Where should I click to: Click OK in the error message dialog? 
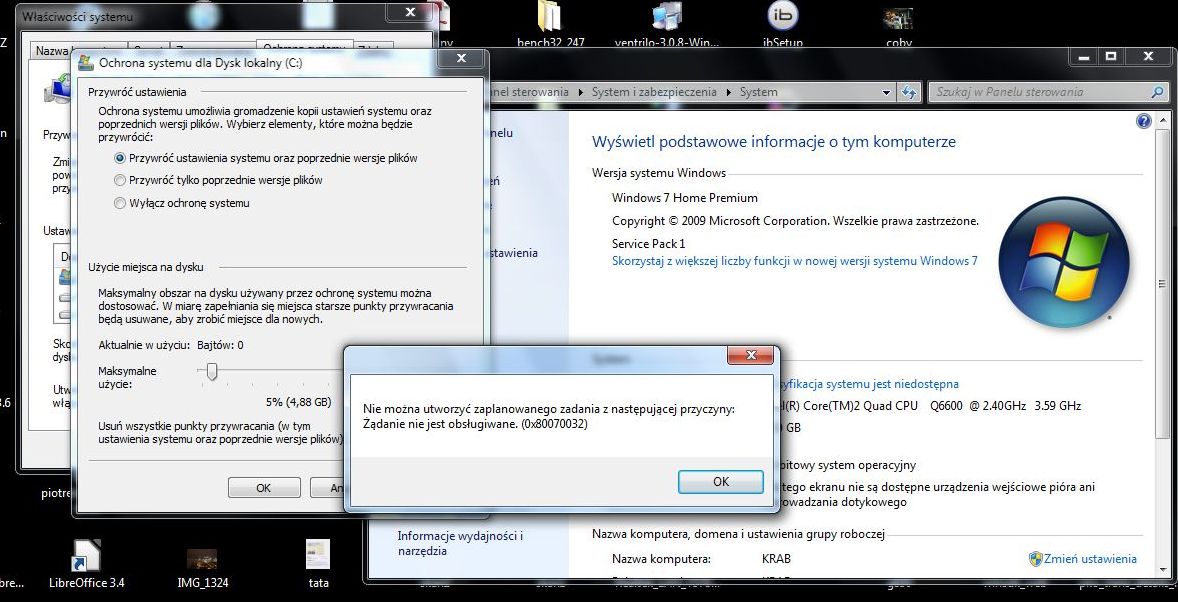pyautogui.click(x=720, y=482)
